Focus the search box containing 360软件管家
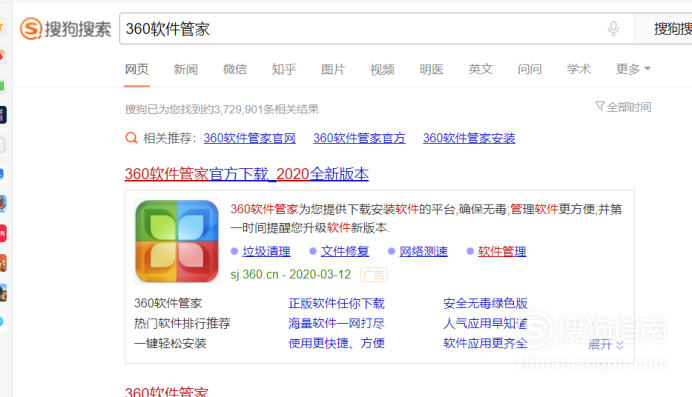 (377, 29)
